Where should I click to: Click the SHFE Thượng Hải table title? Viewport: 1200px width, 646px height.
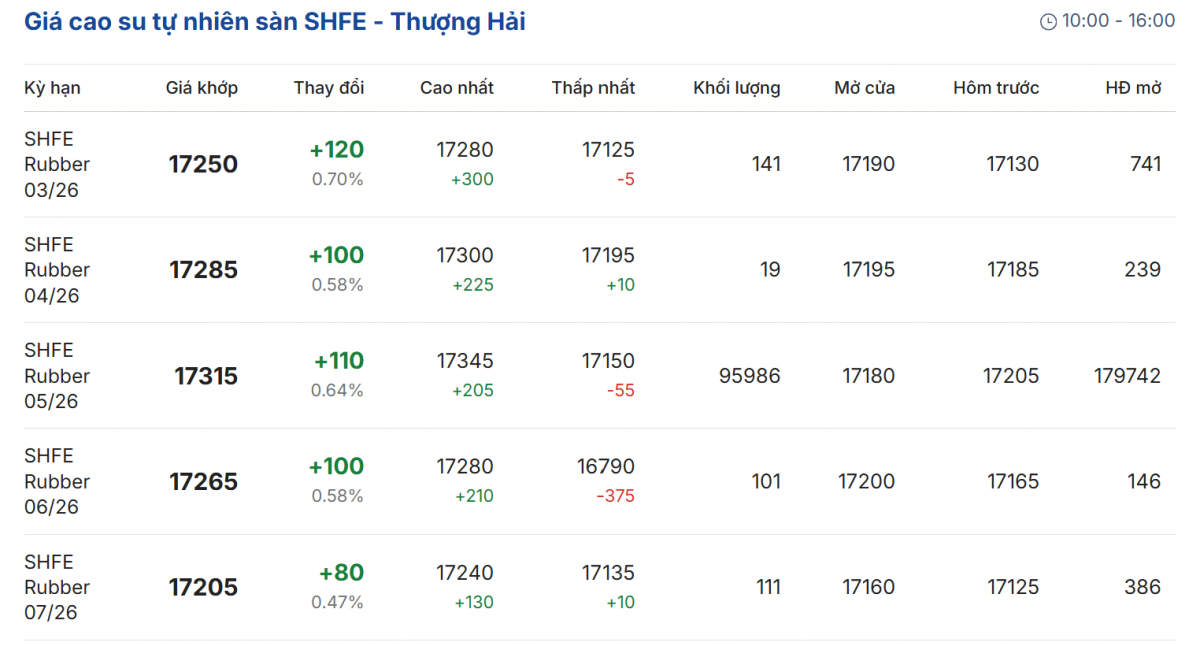click(275, 22)
